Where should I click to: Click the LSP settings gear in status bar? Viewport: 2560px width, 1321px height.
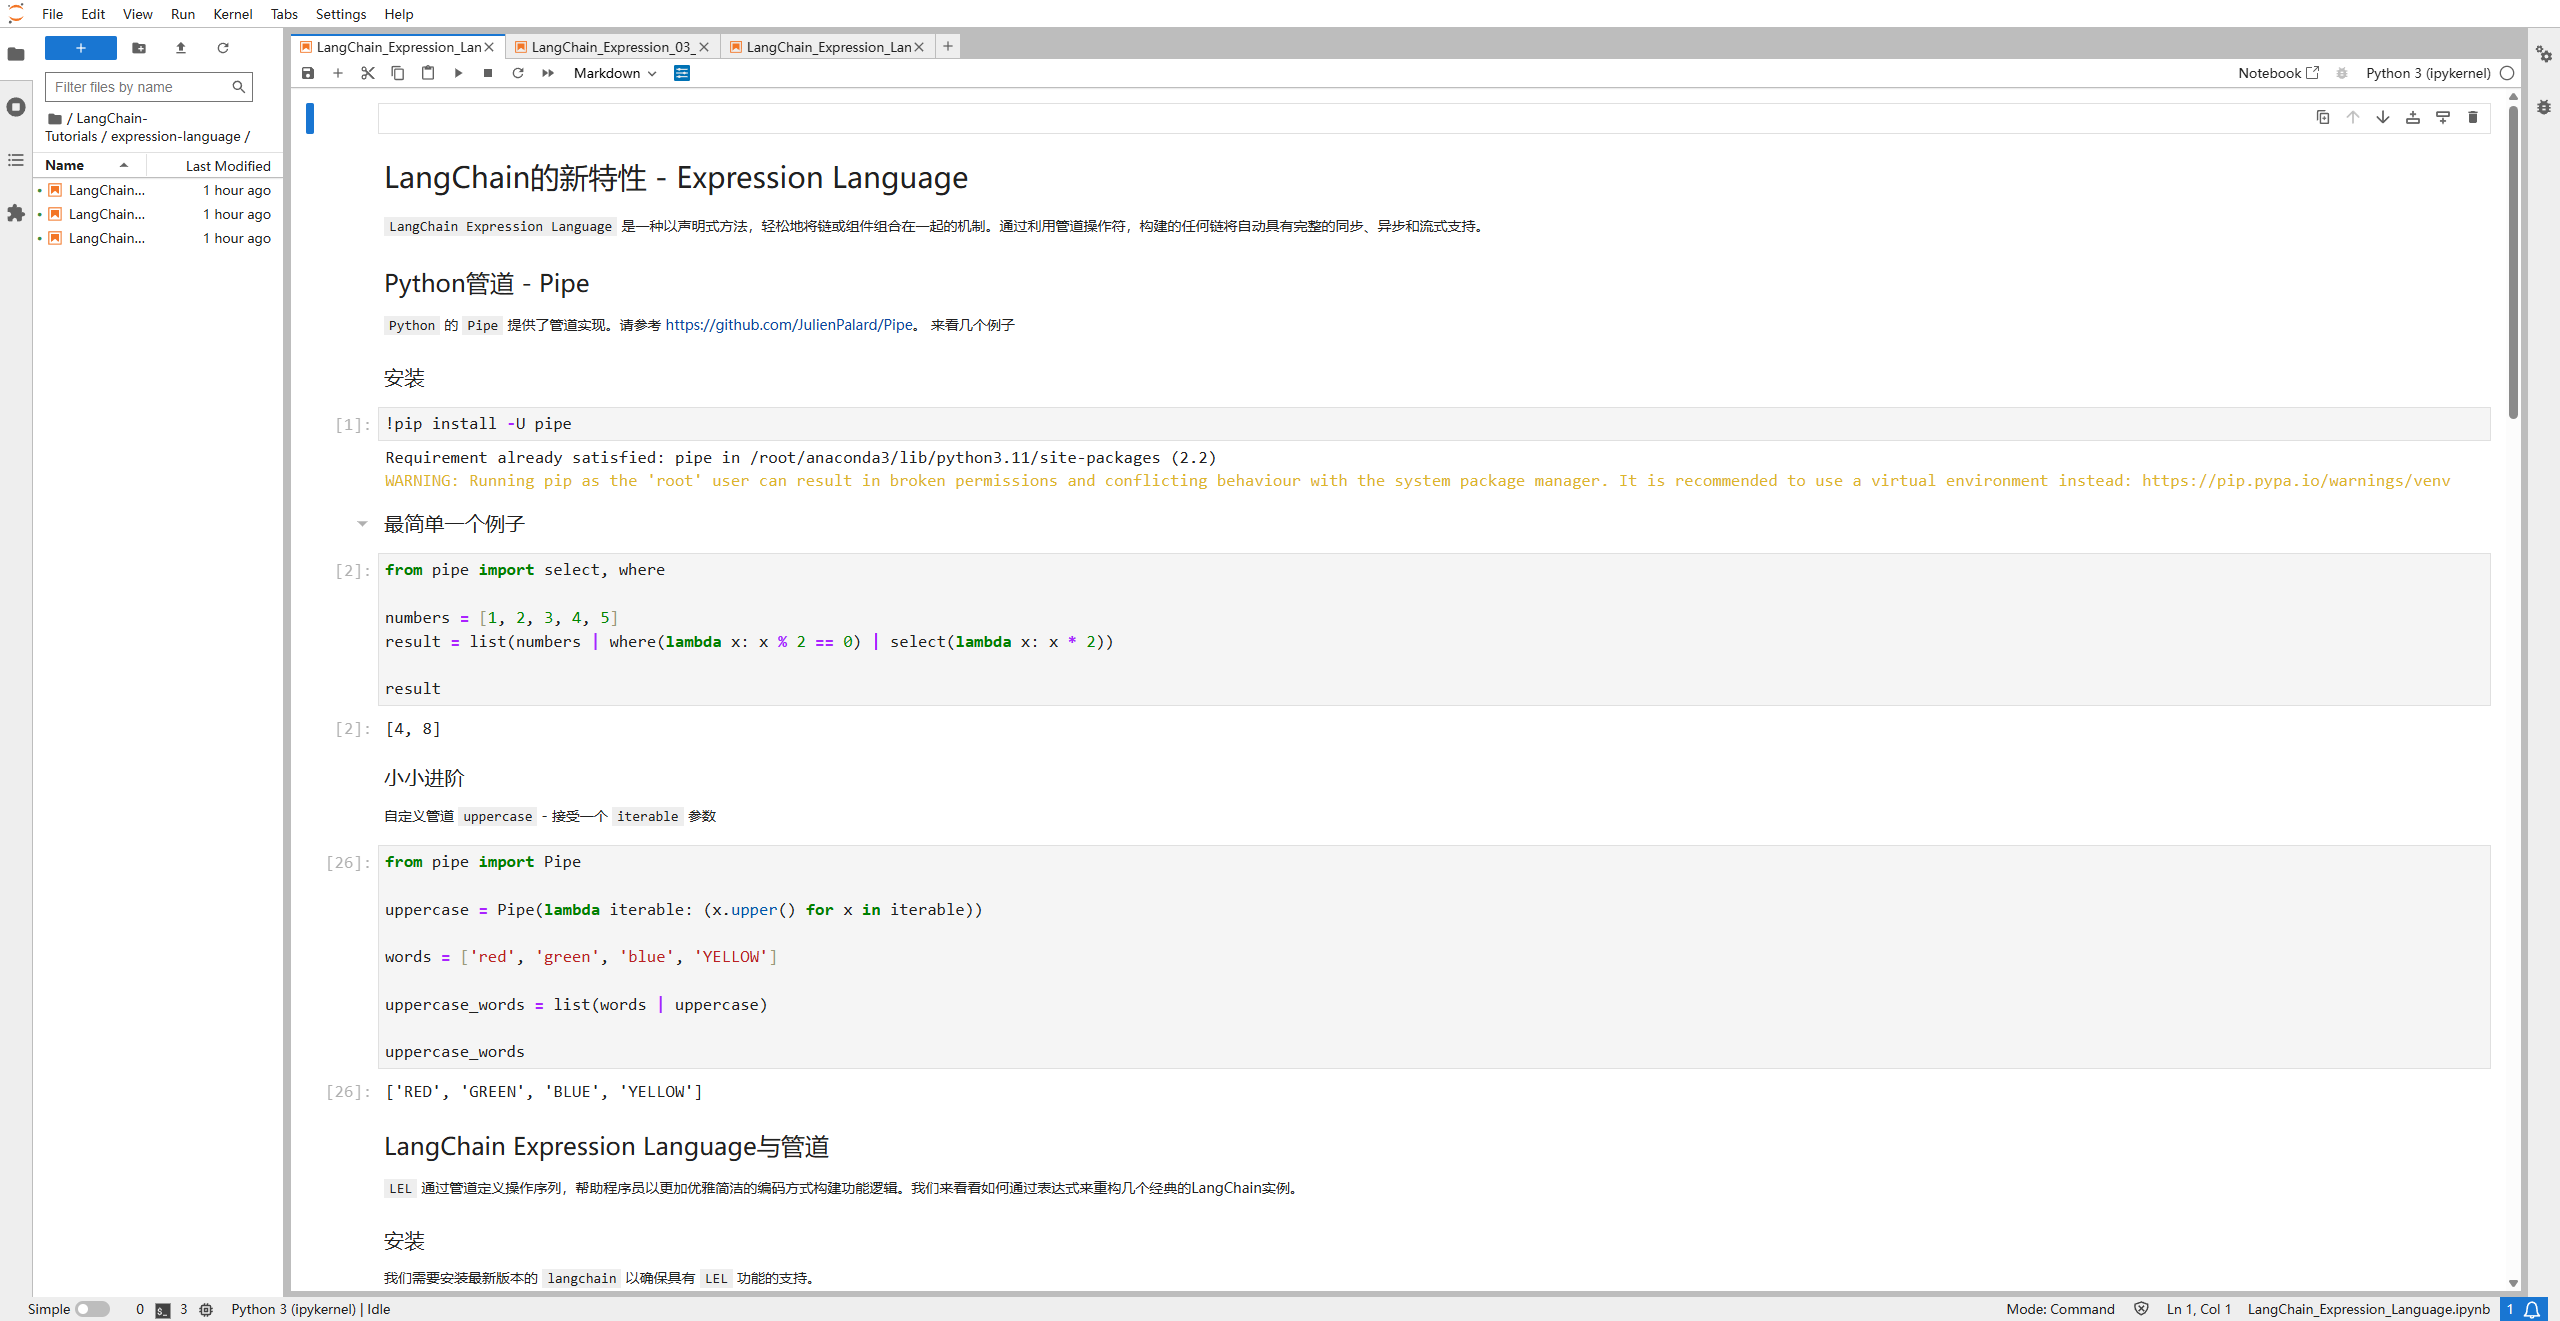206,1309
